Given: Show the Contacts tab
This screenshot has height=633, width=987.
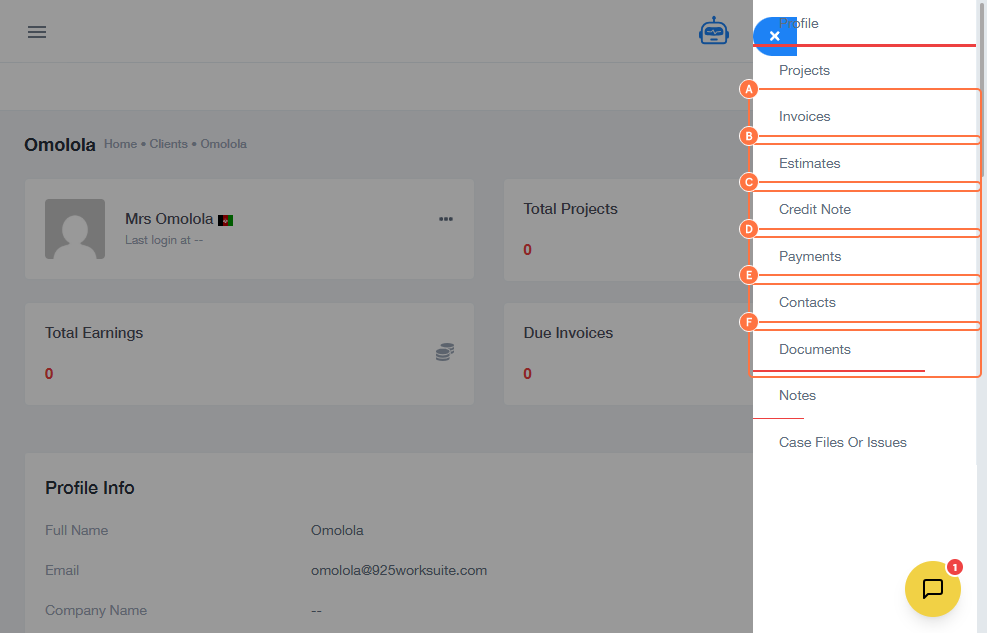Looking at the screenshot, I should pyautogui.click(x=806, y=302).
